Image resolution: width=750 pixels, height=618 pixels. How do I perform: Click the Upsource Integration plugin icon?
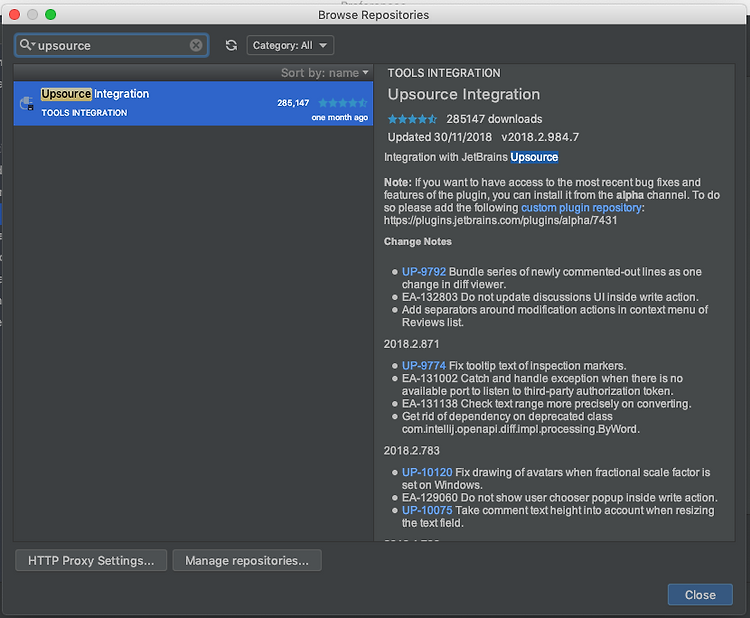tap(27, 103)
